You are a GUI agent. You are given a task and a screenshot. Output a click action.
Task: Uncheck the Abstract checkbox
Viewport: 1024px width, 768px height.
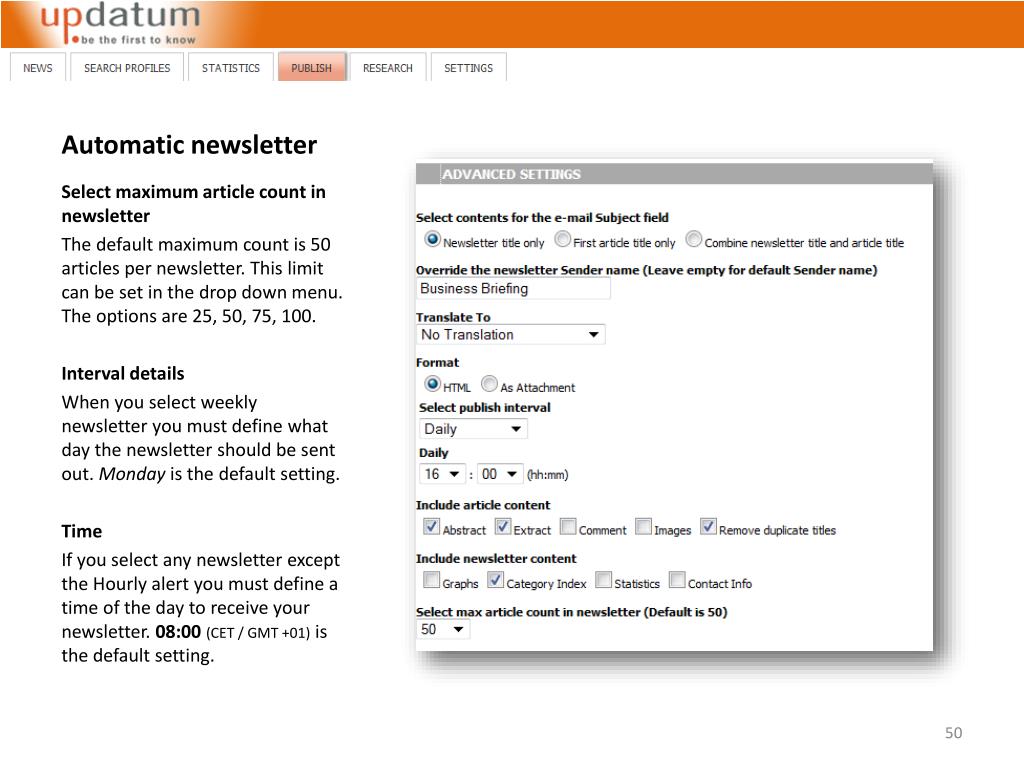tap(431, 526)
